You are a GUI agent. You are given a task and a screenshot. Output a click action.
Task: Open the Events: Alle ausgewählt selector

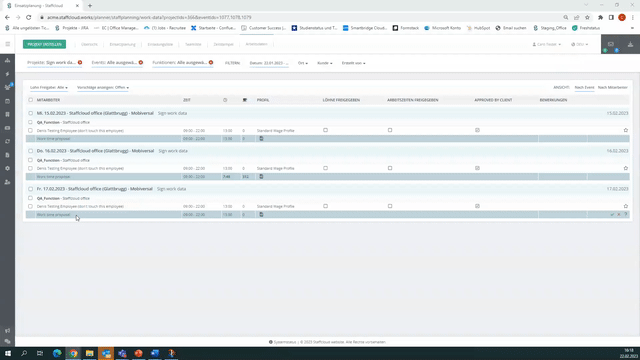tap(114, 62)
